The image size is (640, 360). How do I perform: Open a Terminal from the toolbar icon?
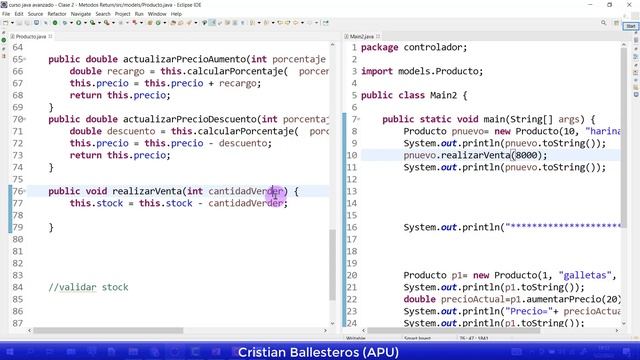[36, 23]
